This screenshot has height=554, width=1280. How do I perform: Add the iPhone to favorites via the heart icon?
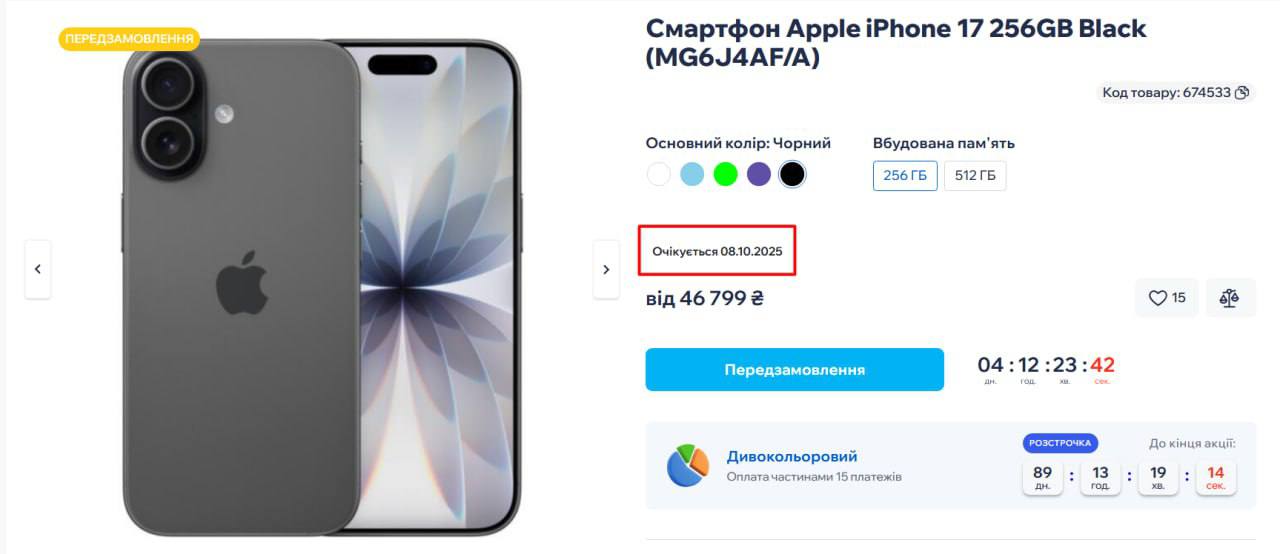(x=1167, y=297)
